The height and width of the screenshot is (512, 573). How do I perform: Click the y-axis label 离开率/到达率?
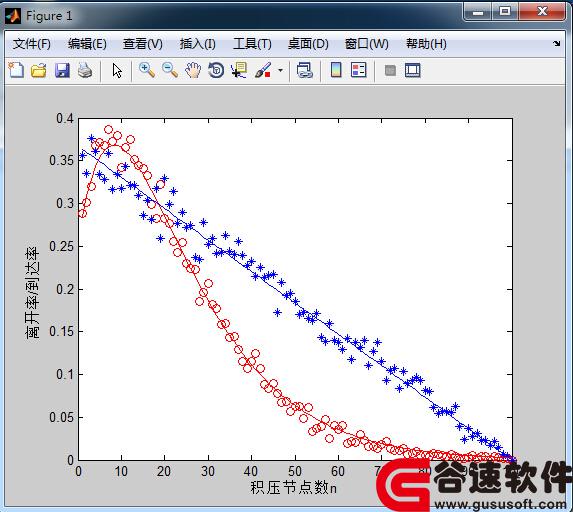pyautogui.click(x=32, y=292)
